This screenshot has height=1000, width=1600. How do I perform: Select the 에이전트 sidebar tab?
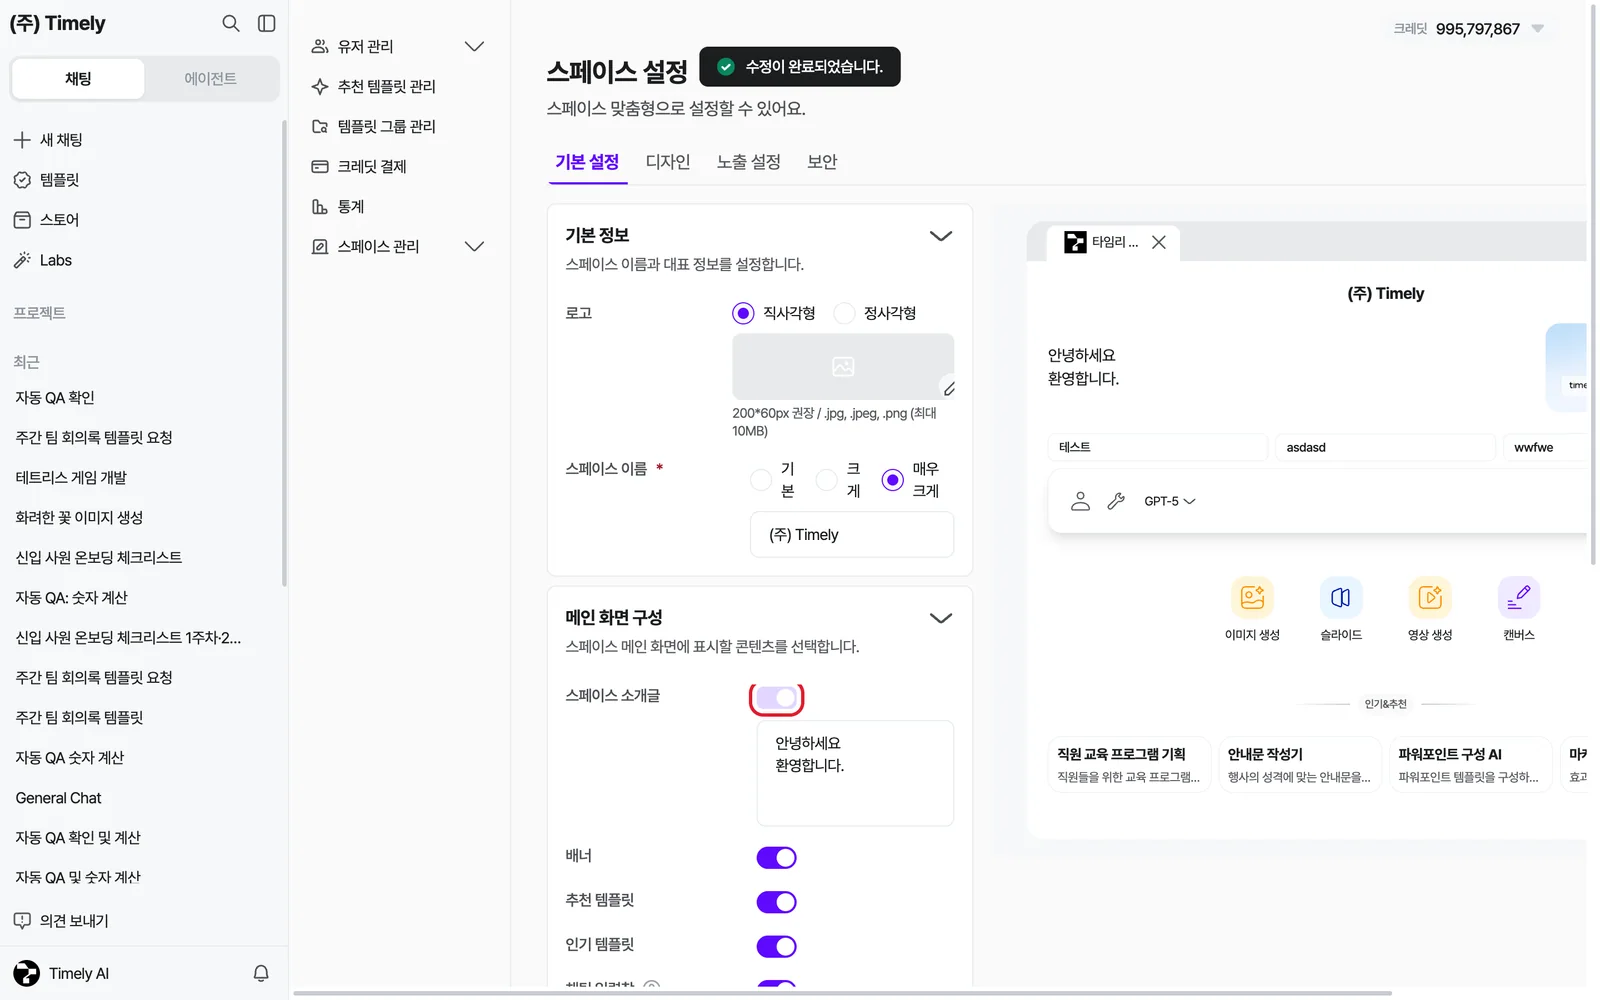pos(211,78)
